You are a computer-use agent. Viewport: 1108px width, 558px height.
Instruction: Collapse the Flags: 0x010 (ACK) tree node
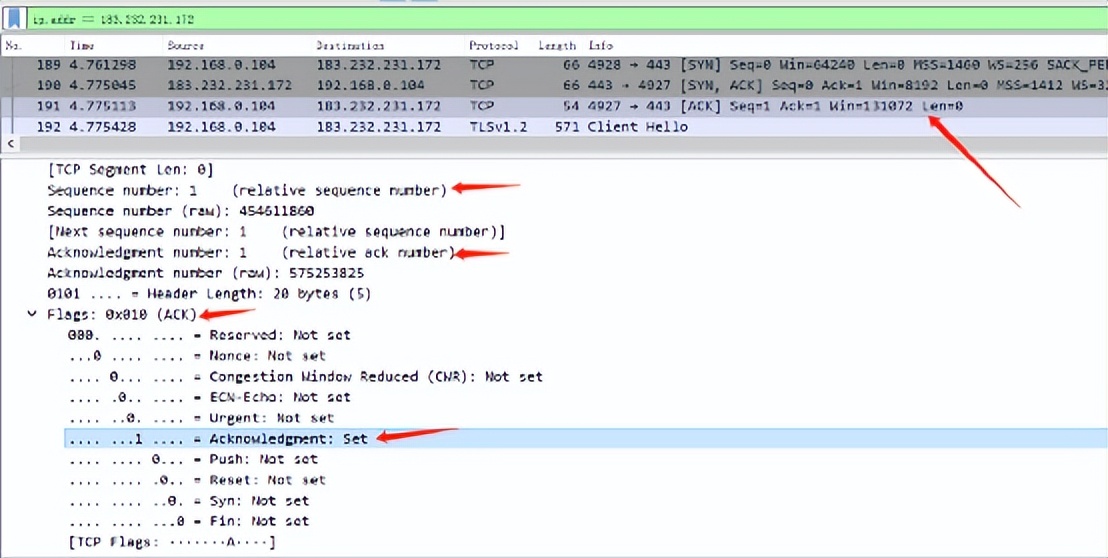click(x=32, y=314)
